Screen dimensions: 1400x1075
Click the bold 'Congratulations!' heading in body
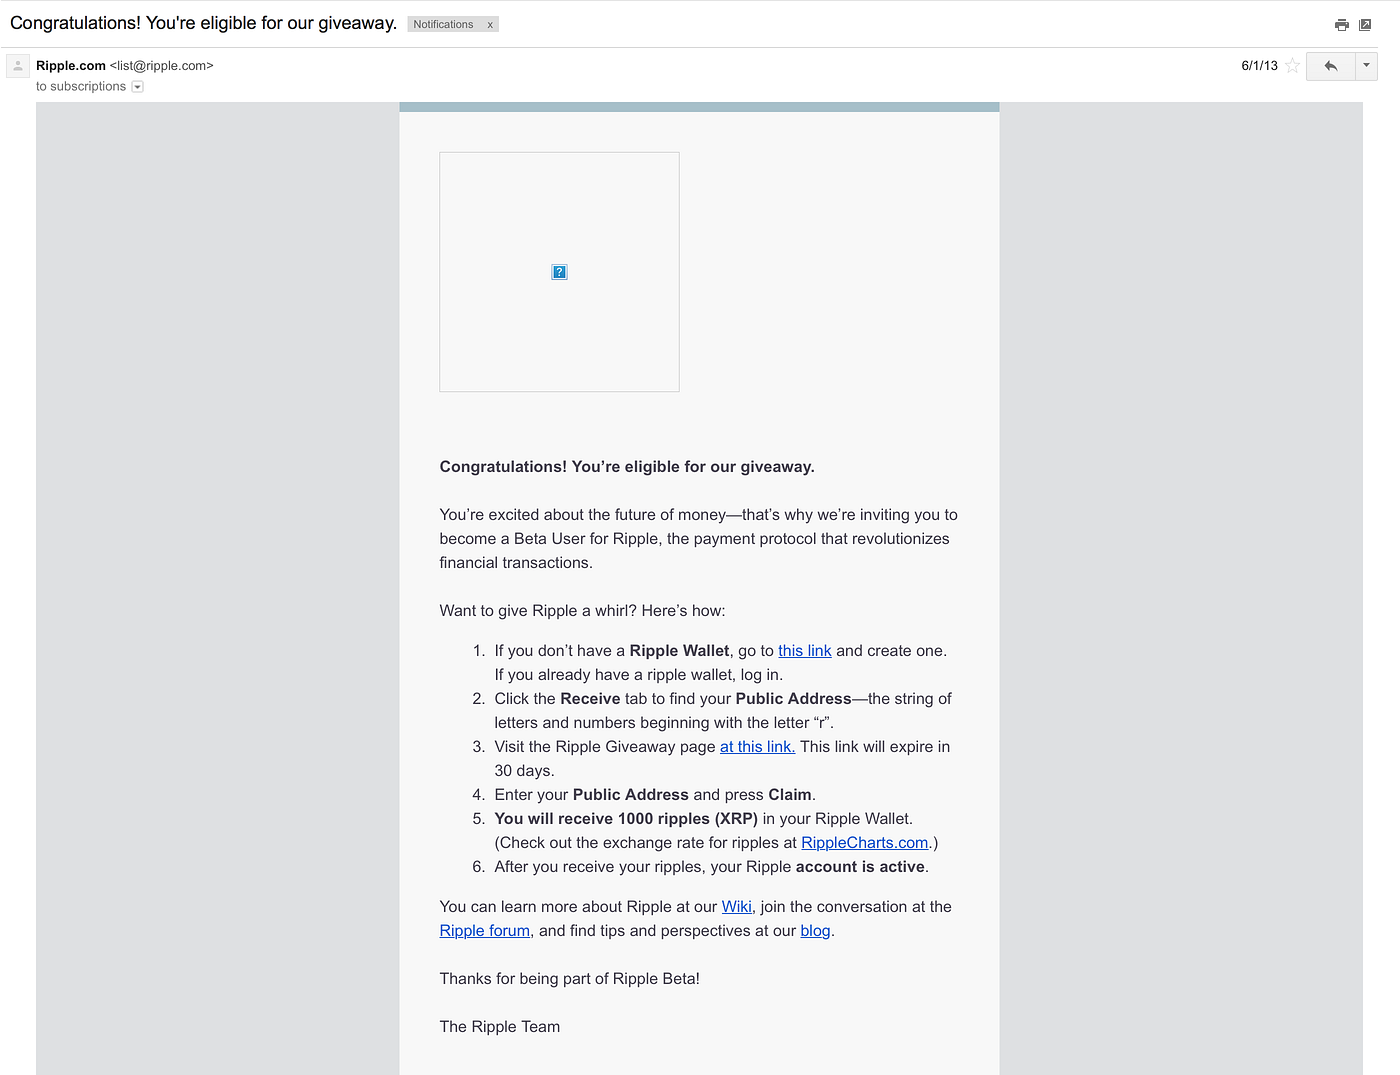[627, 467]
